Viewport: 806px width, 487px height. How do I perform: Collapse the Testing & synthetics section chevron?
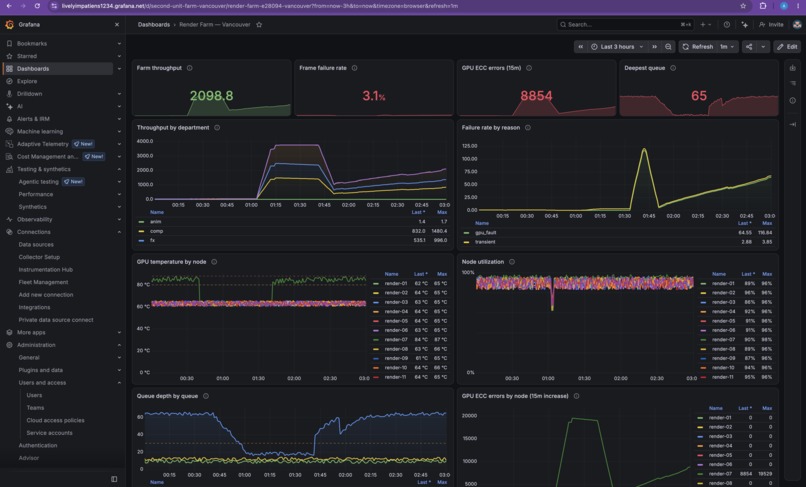click(119, 169)
